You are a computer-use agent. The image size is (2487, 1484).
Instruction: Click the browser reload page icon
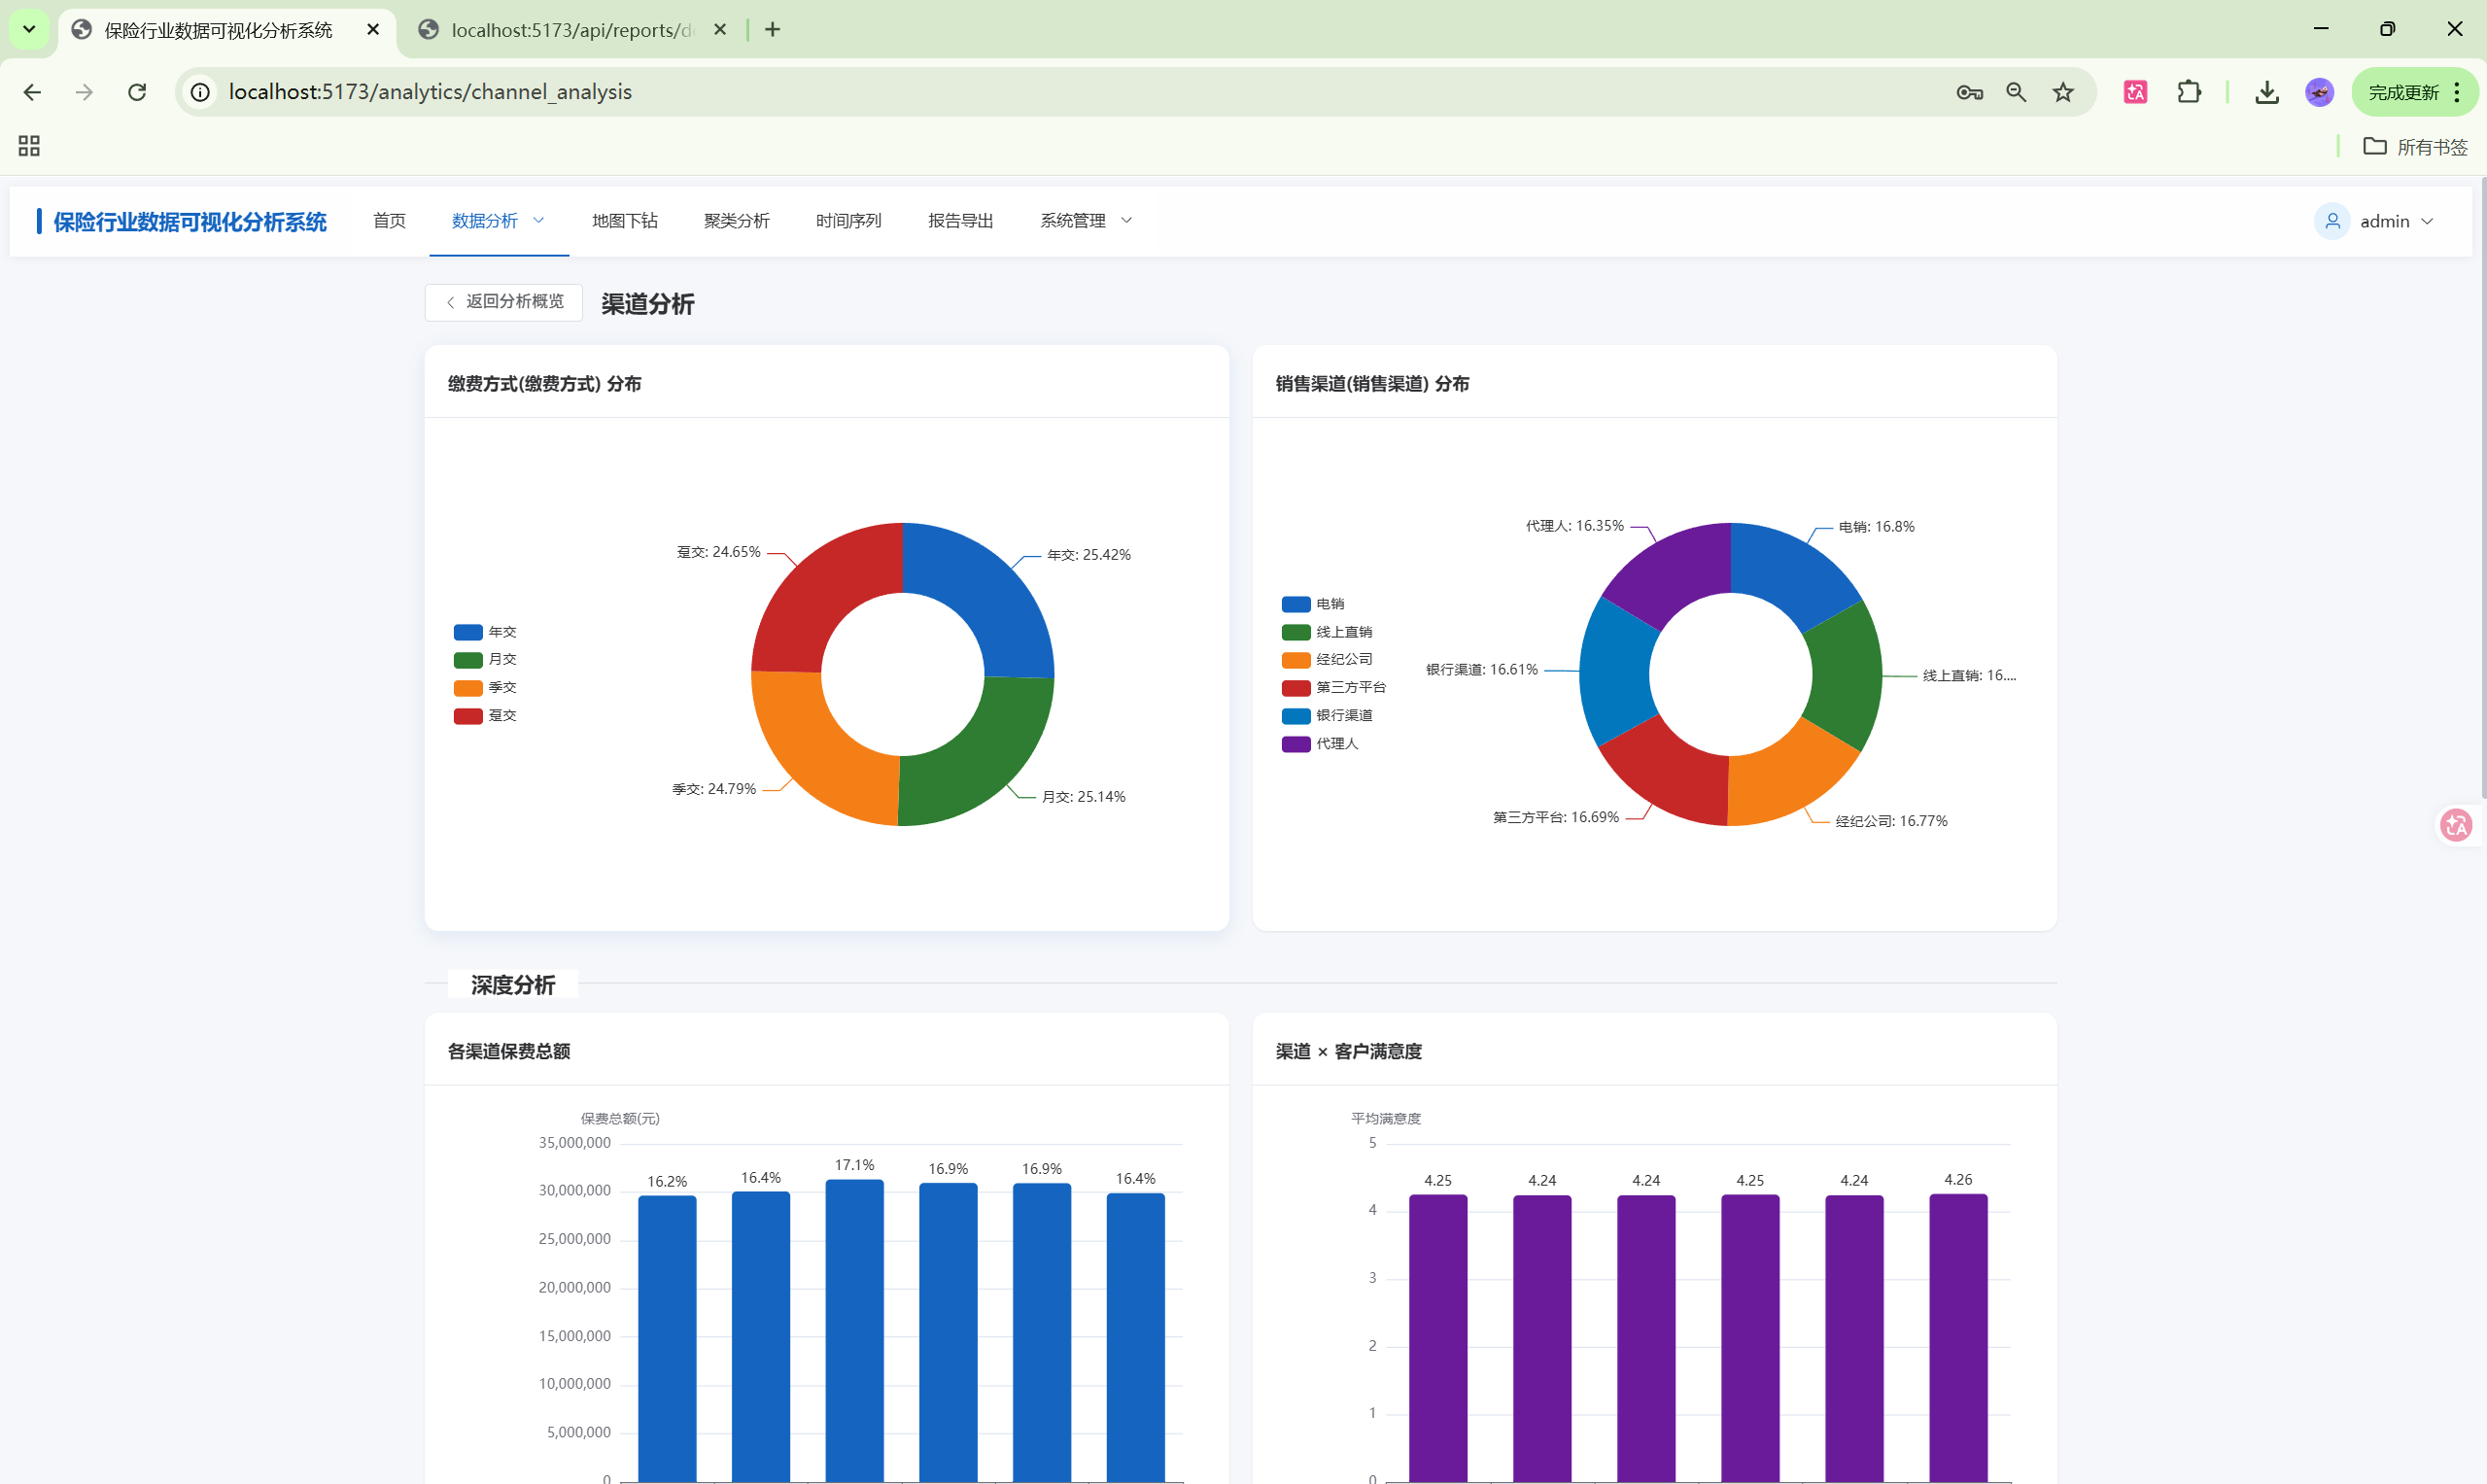pos(137,92)
